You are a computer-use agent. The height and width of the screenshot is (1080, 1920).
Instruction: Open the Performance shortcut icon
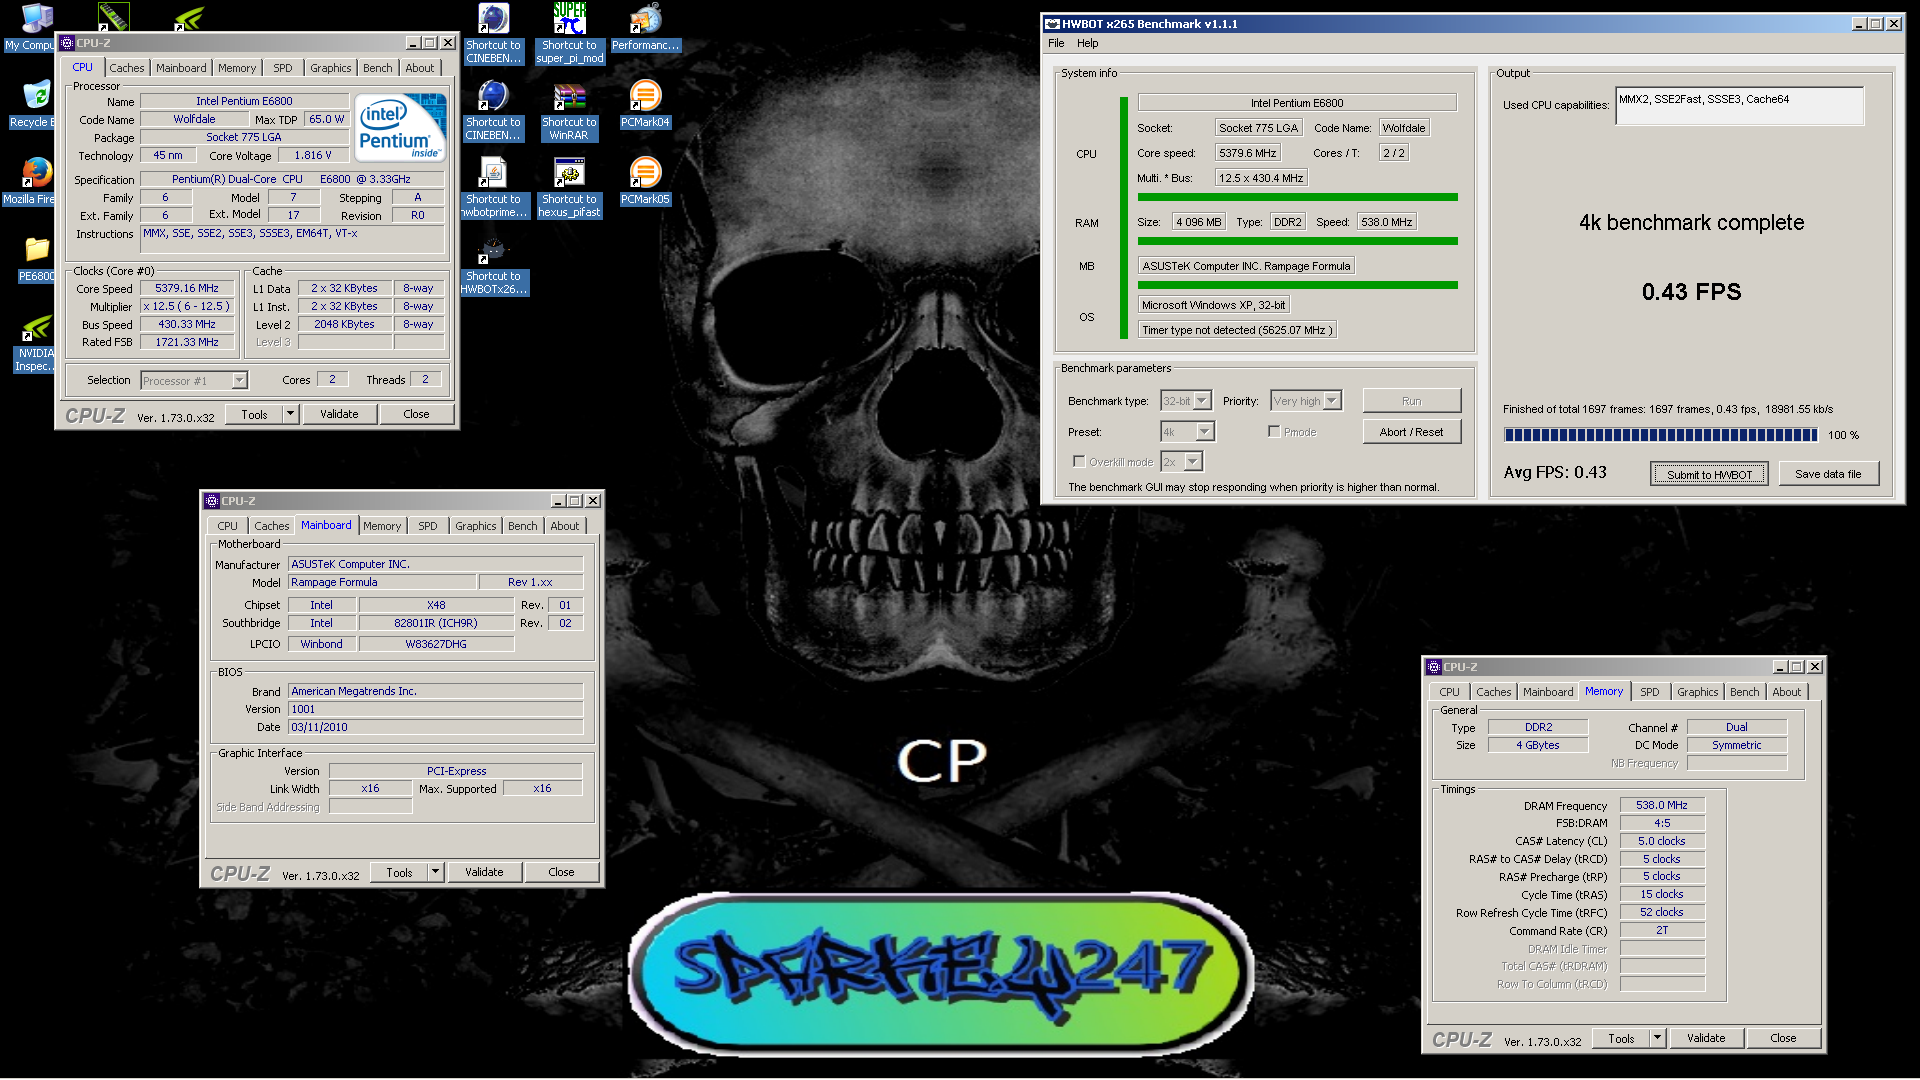click(645, 27)
